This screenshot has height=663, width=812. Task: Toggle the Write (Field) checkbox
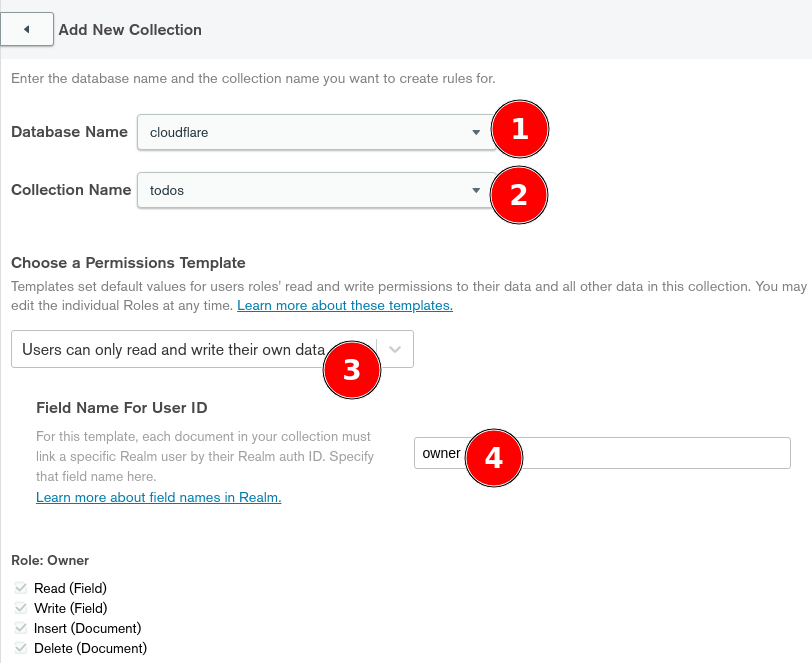coord(21,608)
